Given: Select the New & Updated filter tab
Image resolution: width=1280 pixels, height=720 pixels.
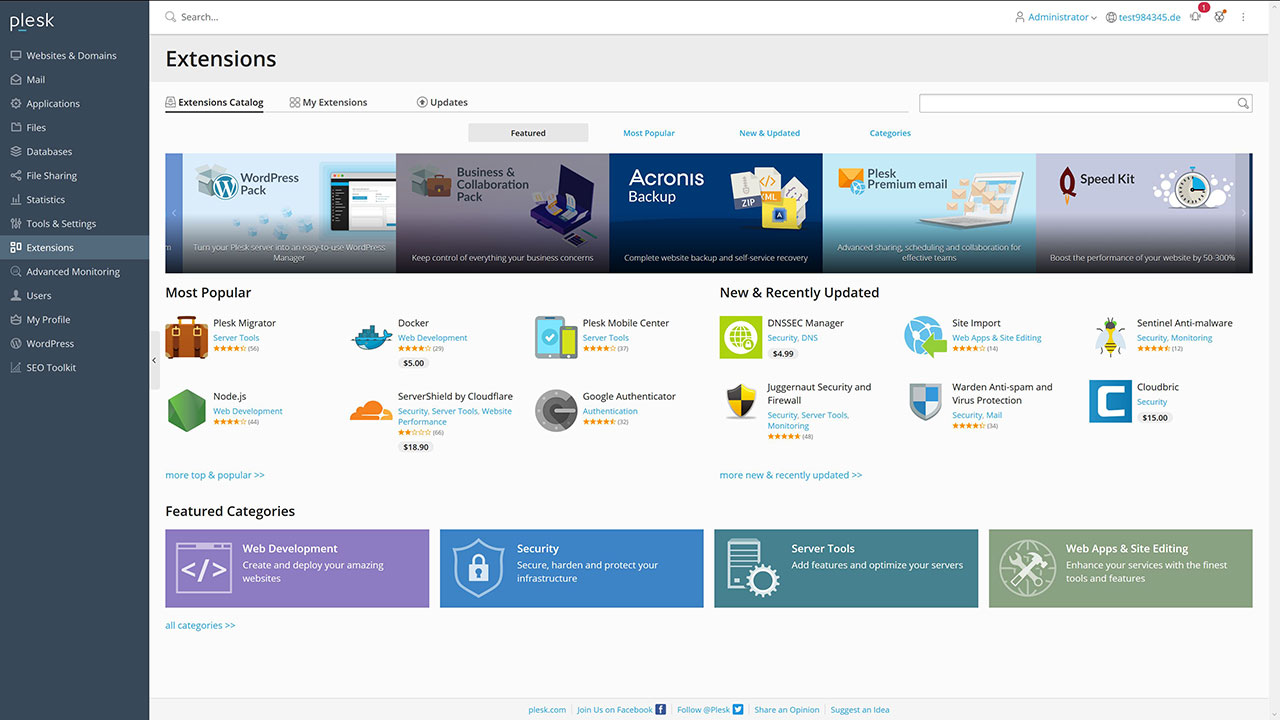Looking at the screenshot, I should pos(769,133).
